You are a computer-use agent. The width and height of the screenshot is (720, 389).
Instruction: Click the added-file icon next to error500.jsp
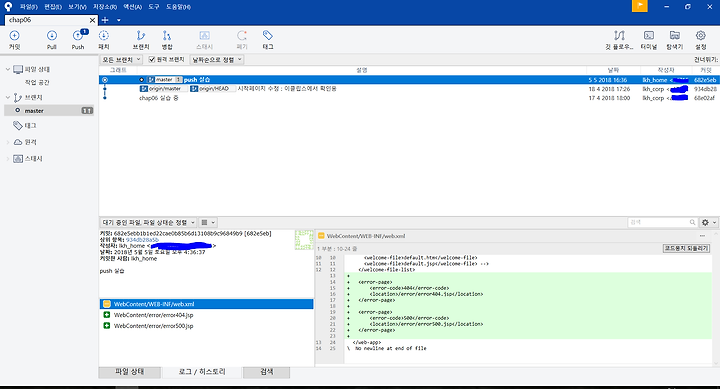(x=107, y=326)
